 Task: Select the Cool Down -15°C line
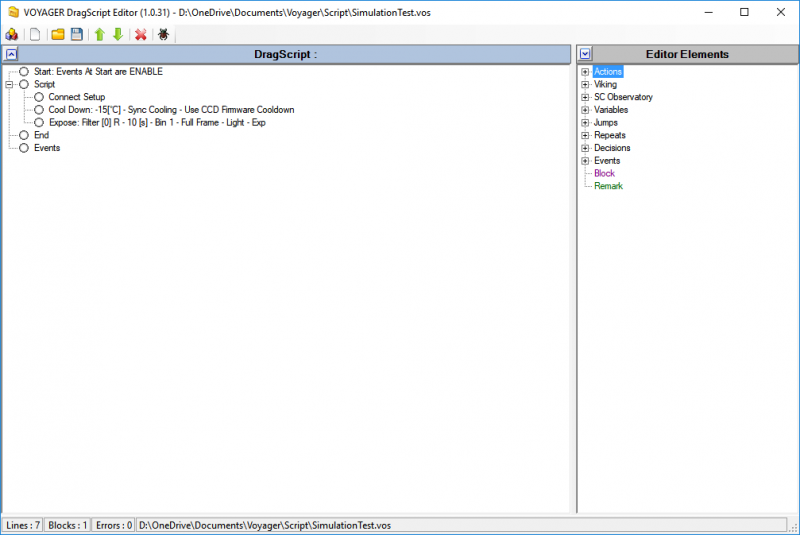tap(171, 110)
